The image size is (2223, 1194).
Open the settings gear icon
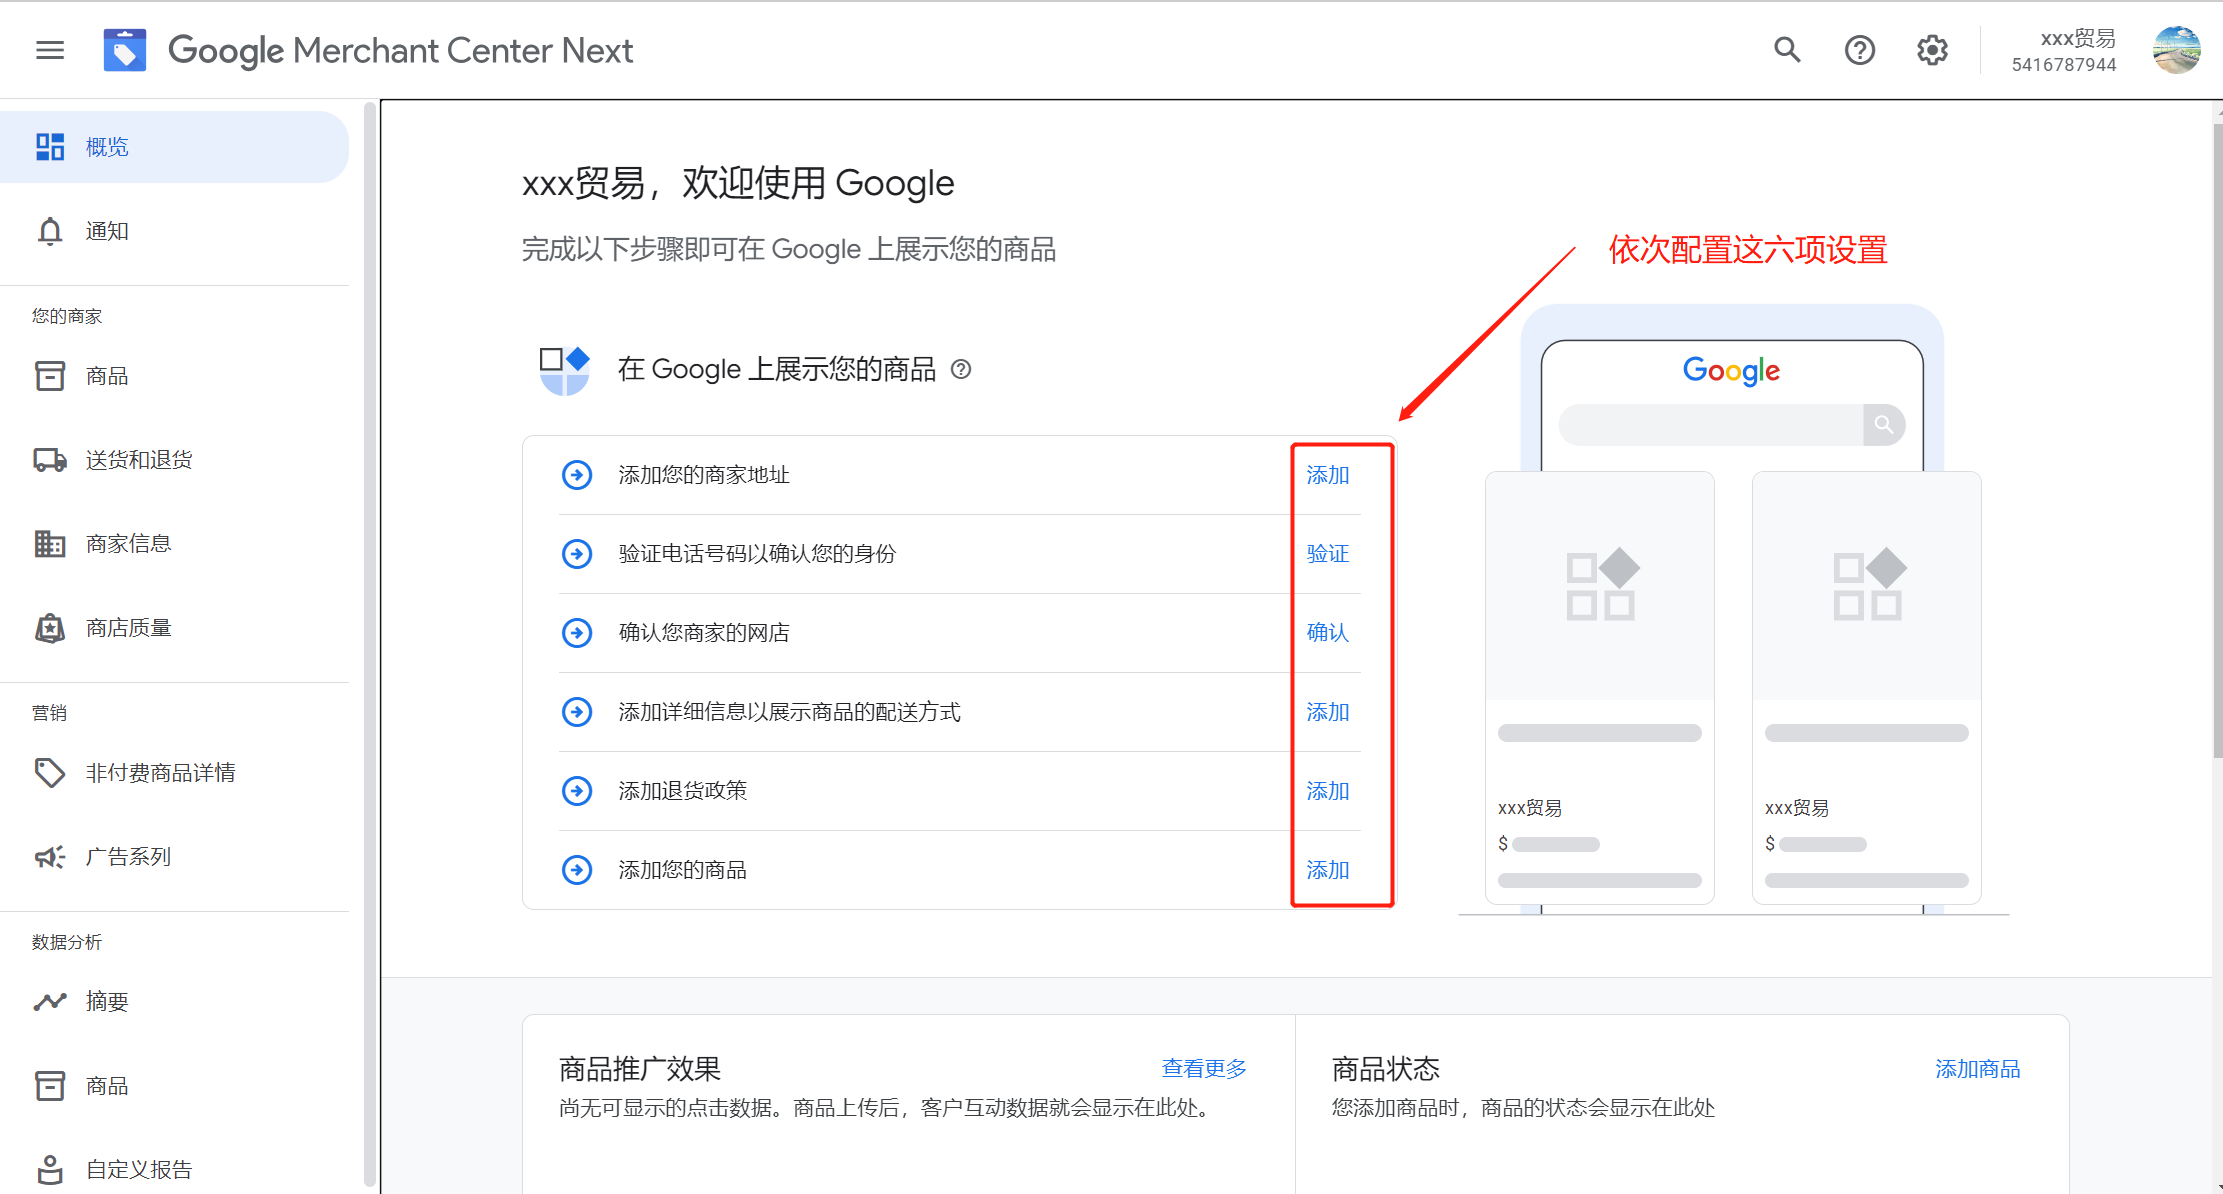pos(1932,50)
